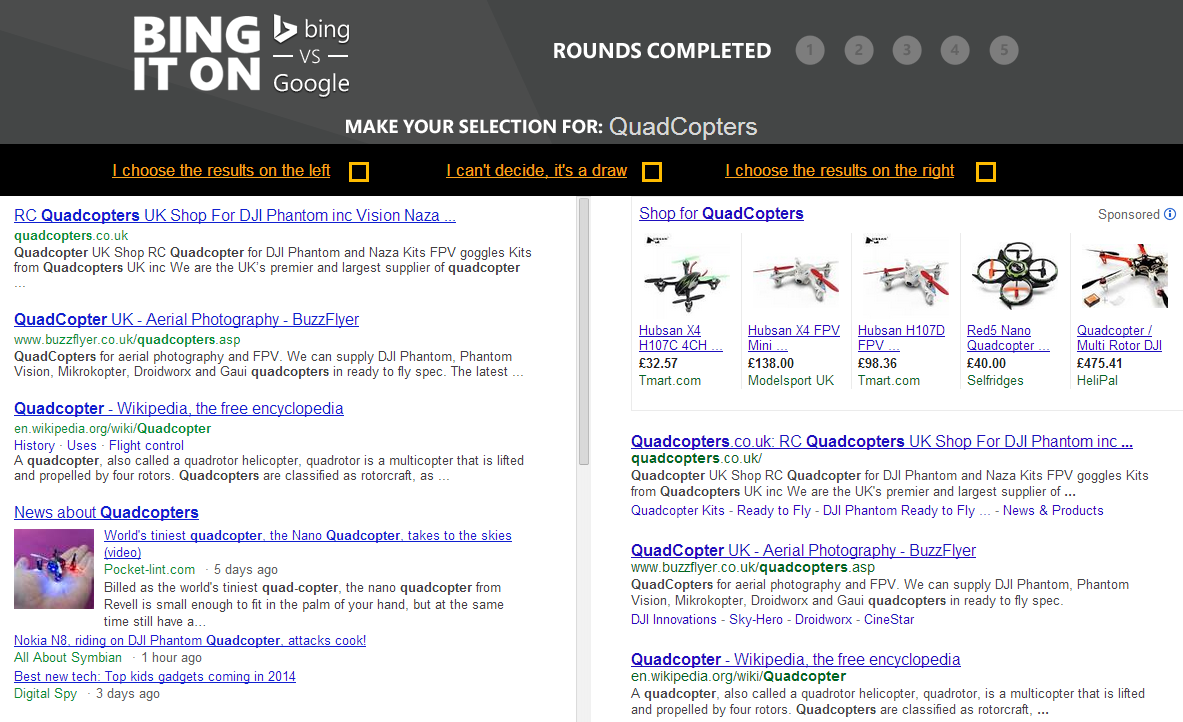Open 'Nokia N8, riding on DJI Phantom Quadcopter' article

click(190, 641)
